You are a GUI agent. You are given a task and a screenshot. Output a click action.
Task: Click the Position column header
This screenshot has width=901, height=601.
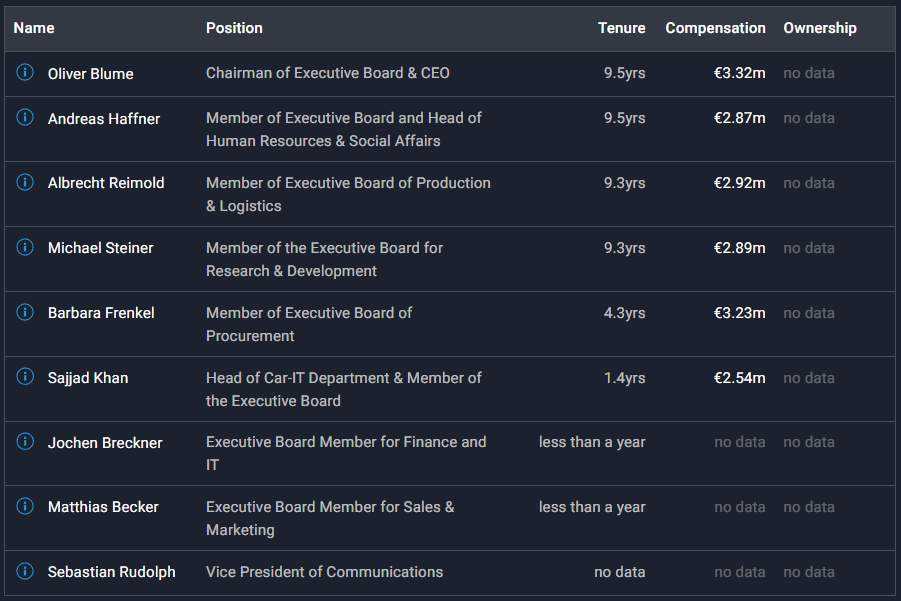[x=234, y=28]
